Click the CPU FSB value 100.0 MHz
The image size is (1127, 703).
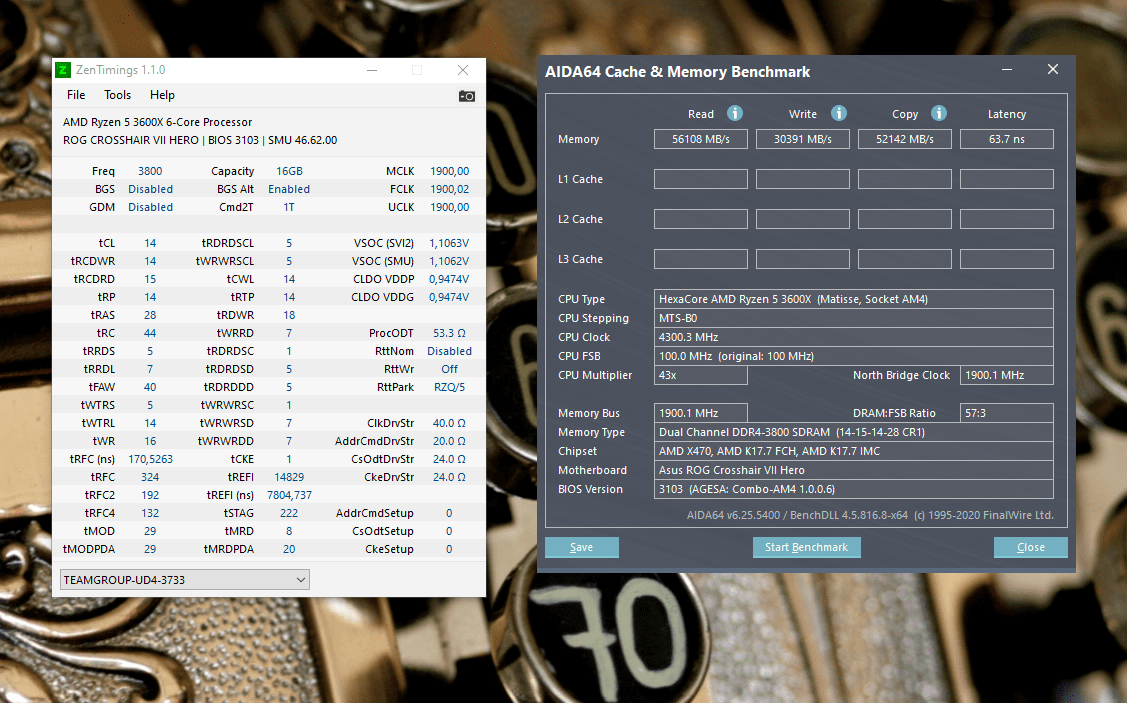click(x=854, y=356)
